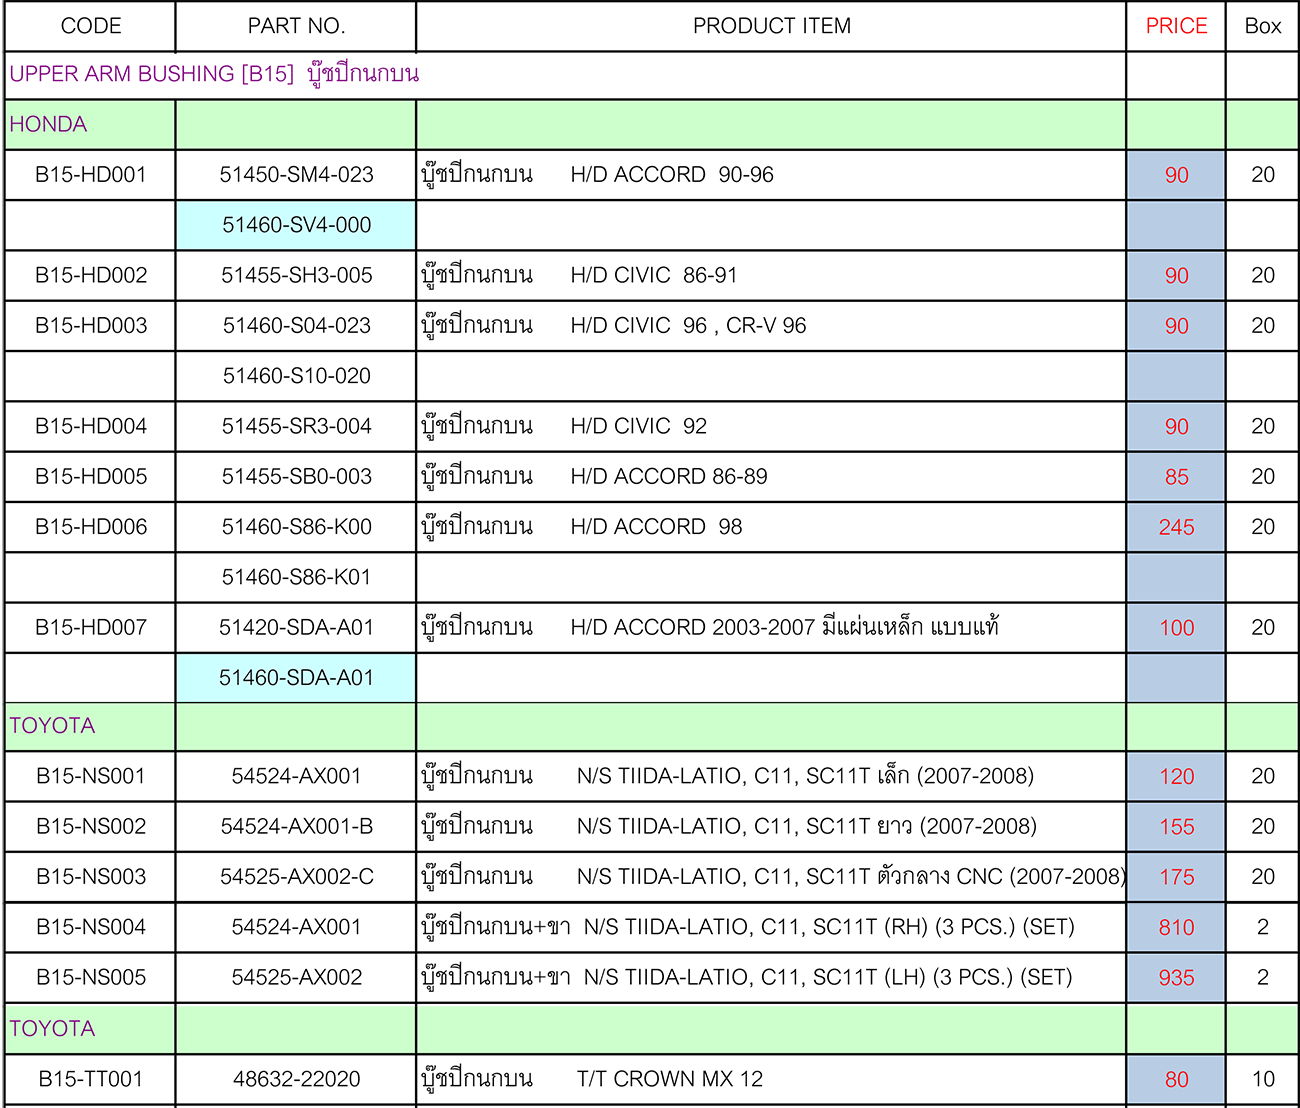This screenshot has width=1300, height=1108.
Task: Select part number 51460-S04-023
Action: tap(296, 325)
